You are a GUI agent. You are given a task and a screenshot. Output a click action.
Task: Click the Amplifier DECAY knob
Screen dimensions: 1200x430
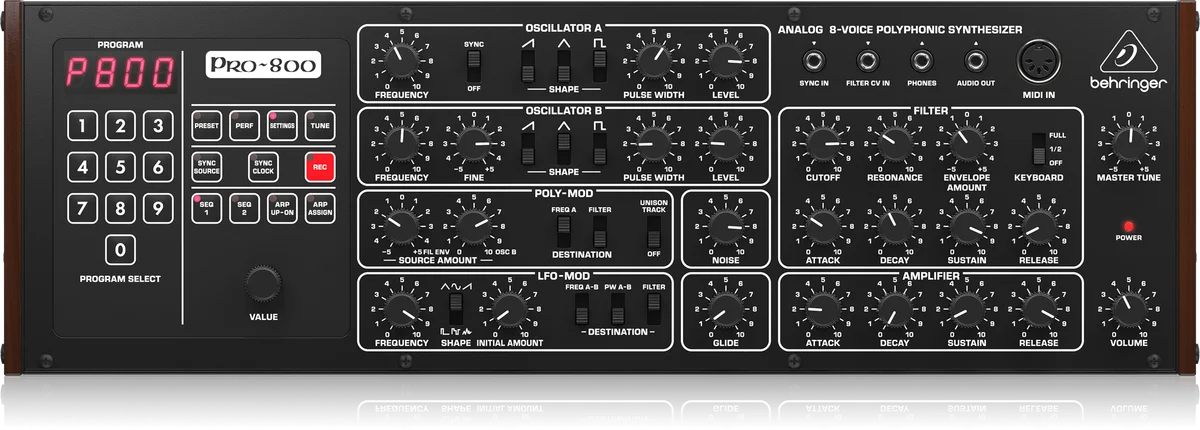tap(895, 310)
